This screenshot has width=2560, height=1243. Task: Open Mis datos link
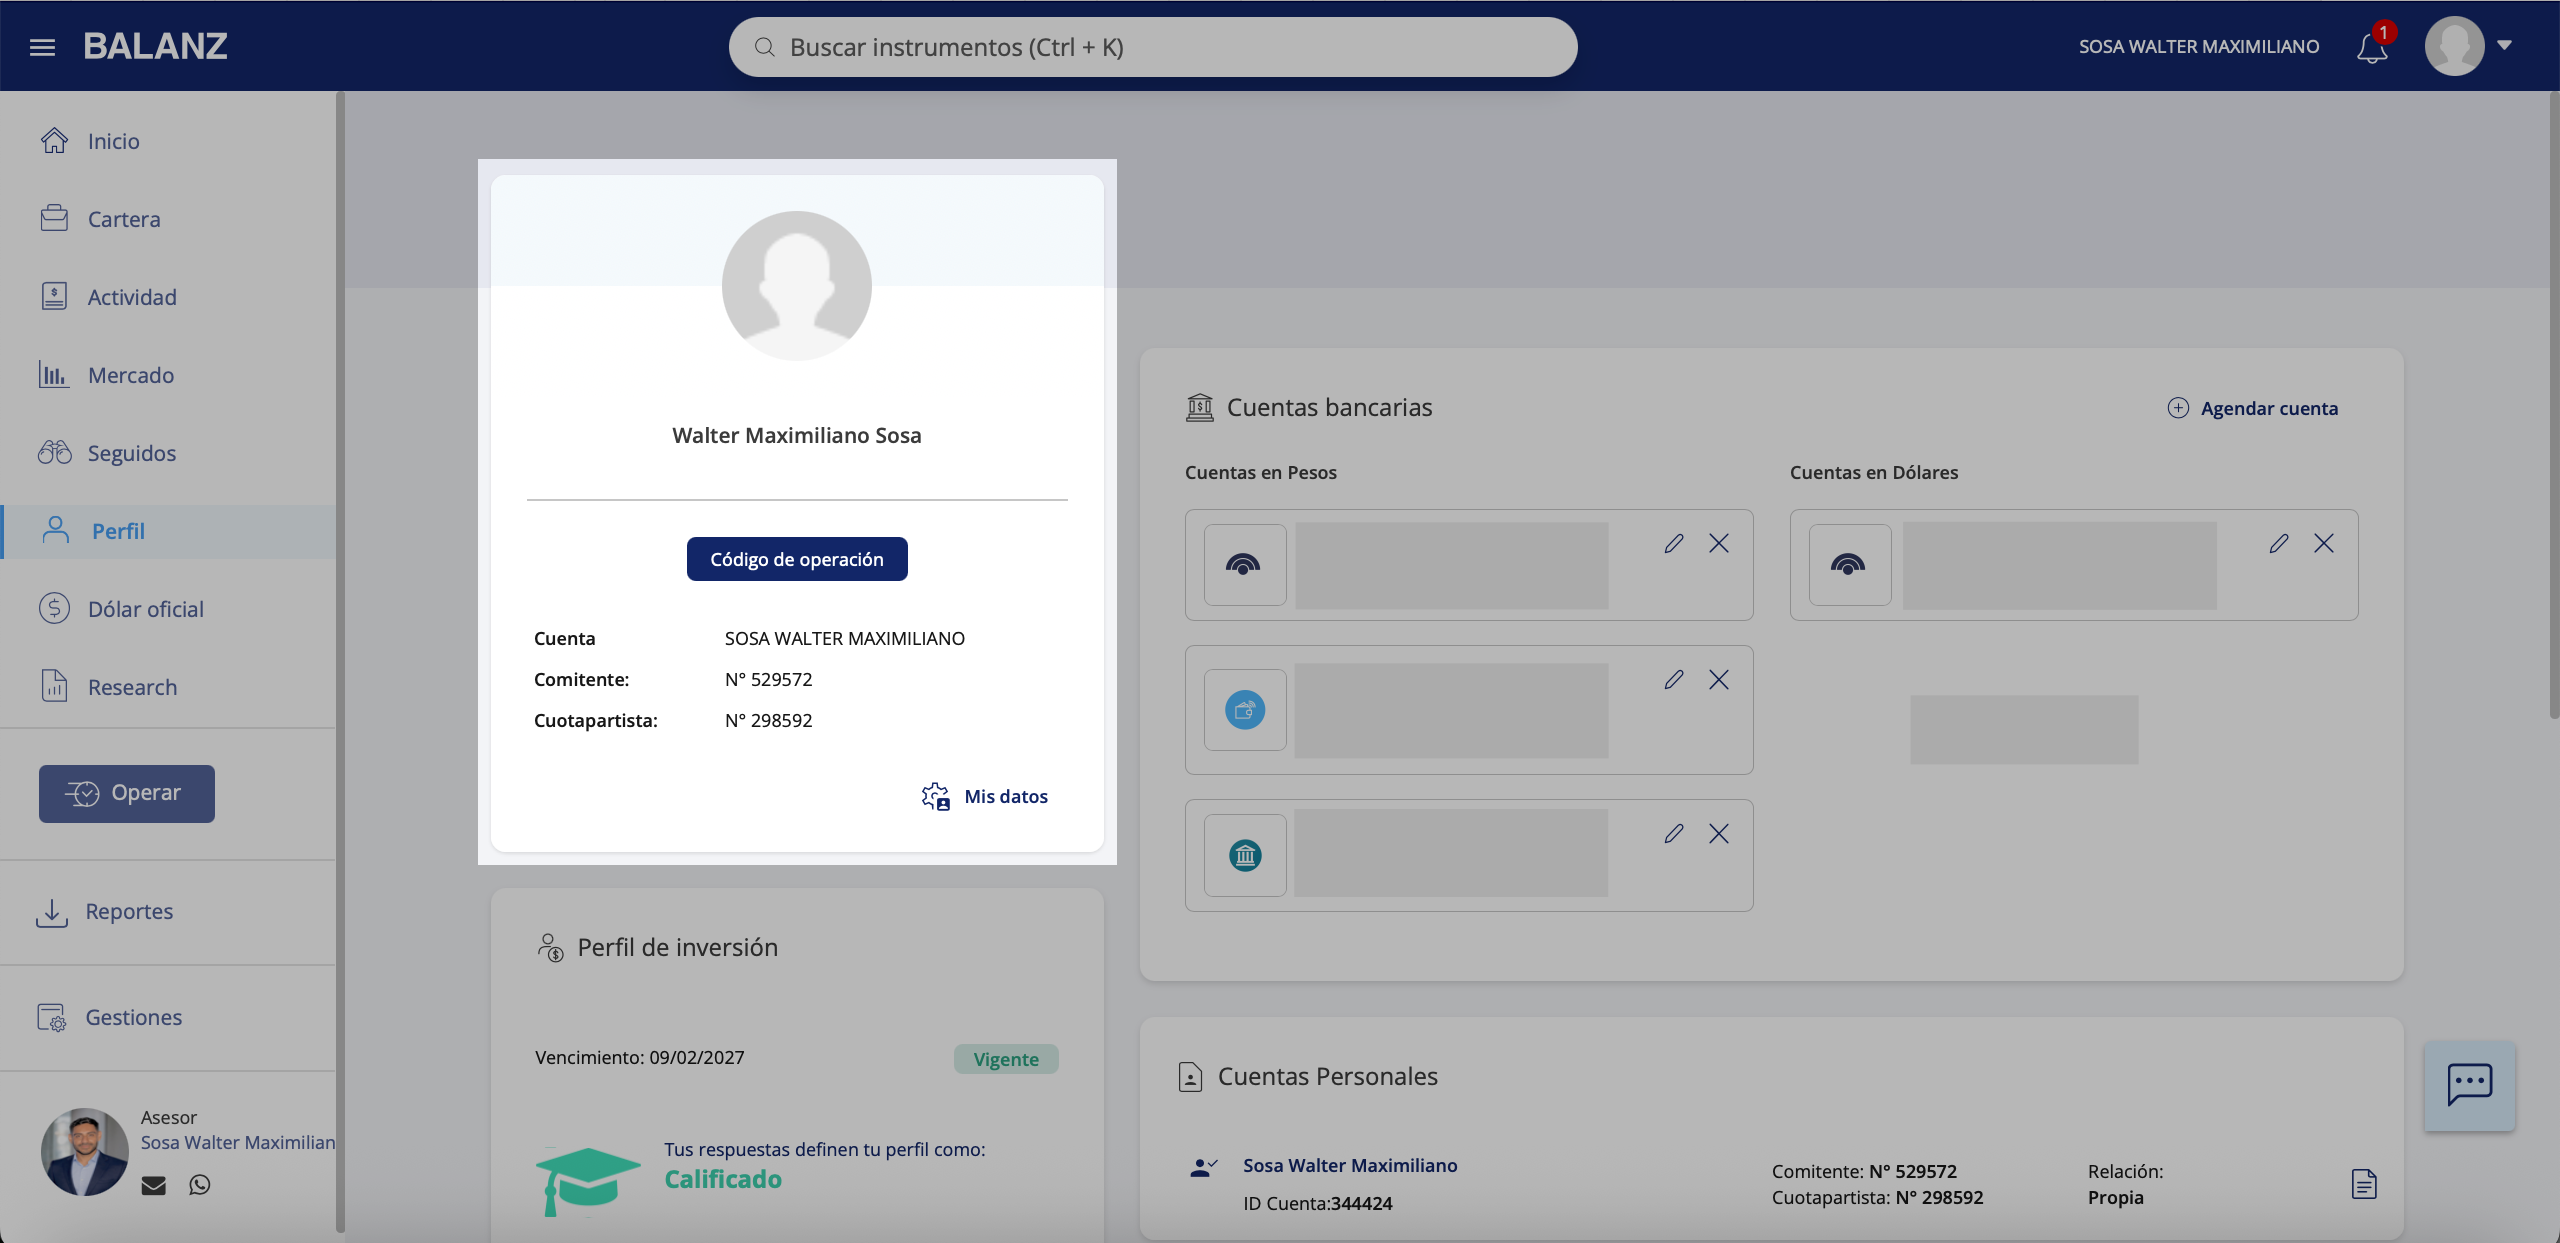tap(1006, 797)
